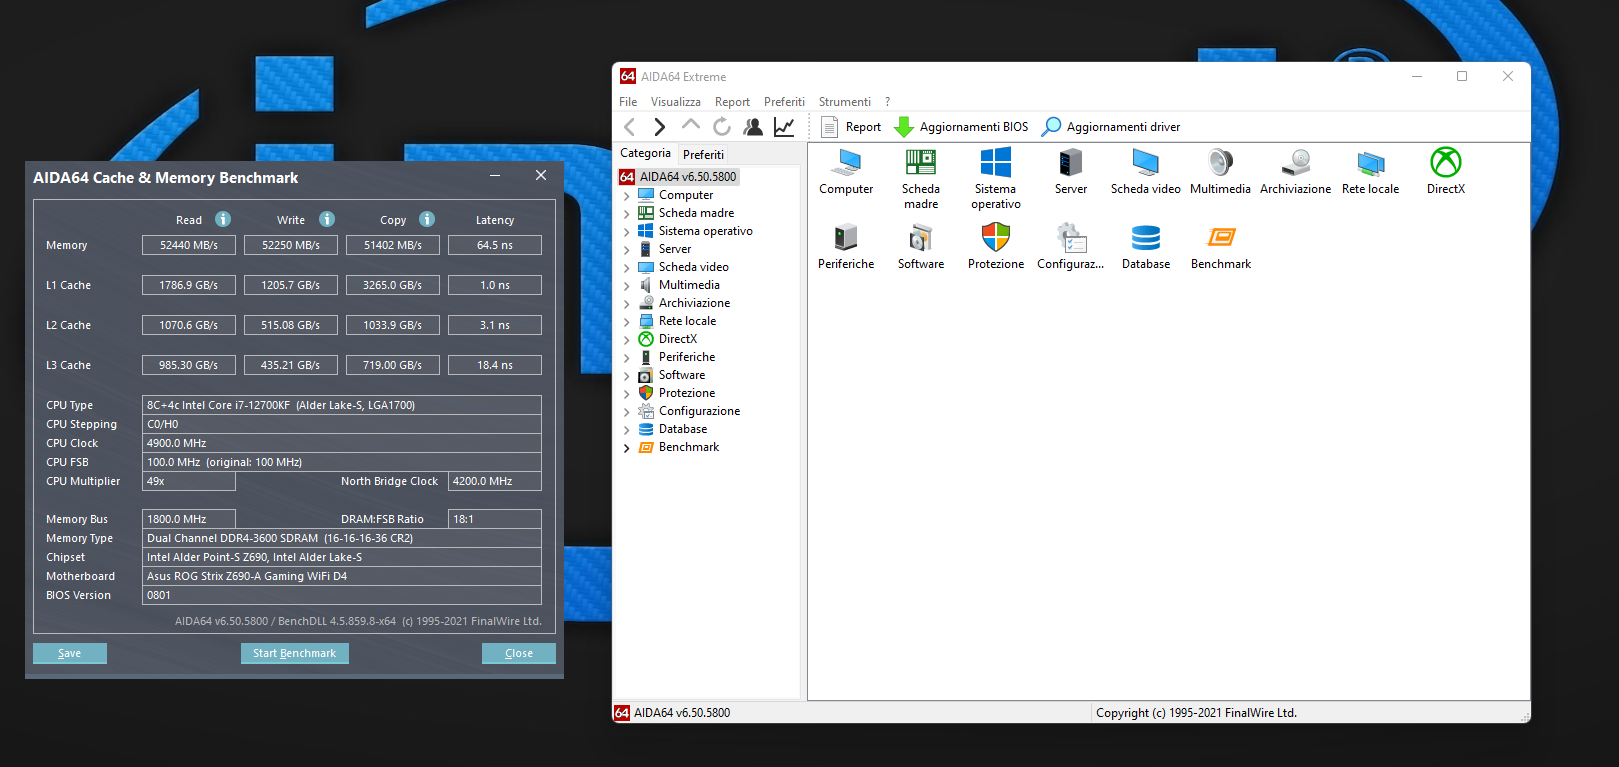Click the Memory Read value 52440 MB/s
This screenshot has height=767, width=1619.
tap(189, 245)
